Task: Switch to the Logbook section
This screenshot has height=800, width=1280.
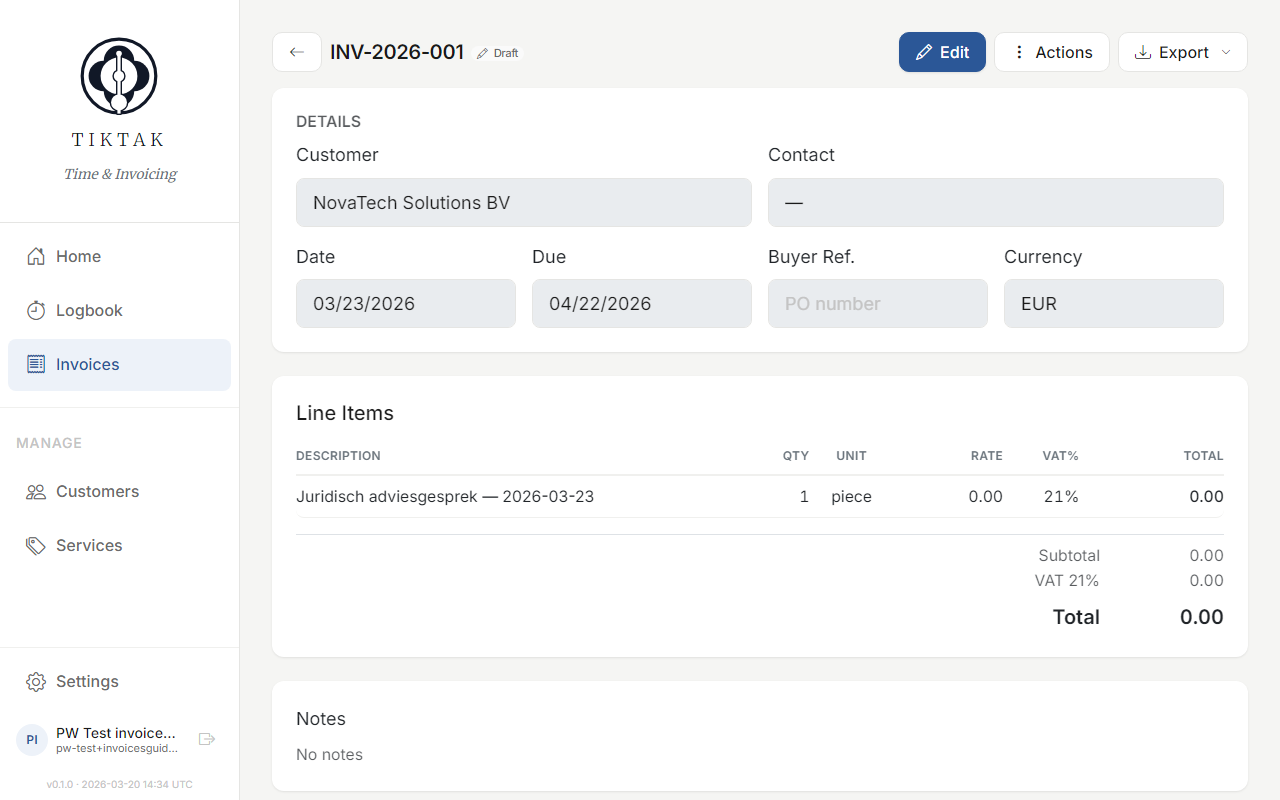Action: click(90, 310)
